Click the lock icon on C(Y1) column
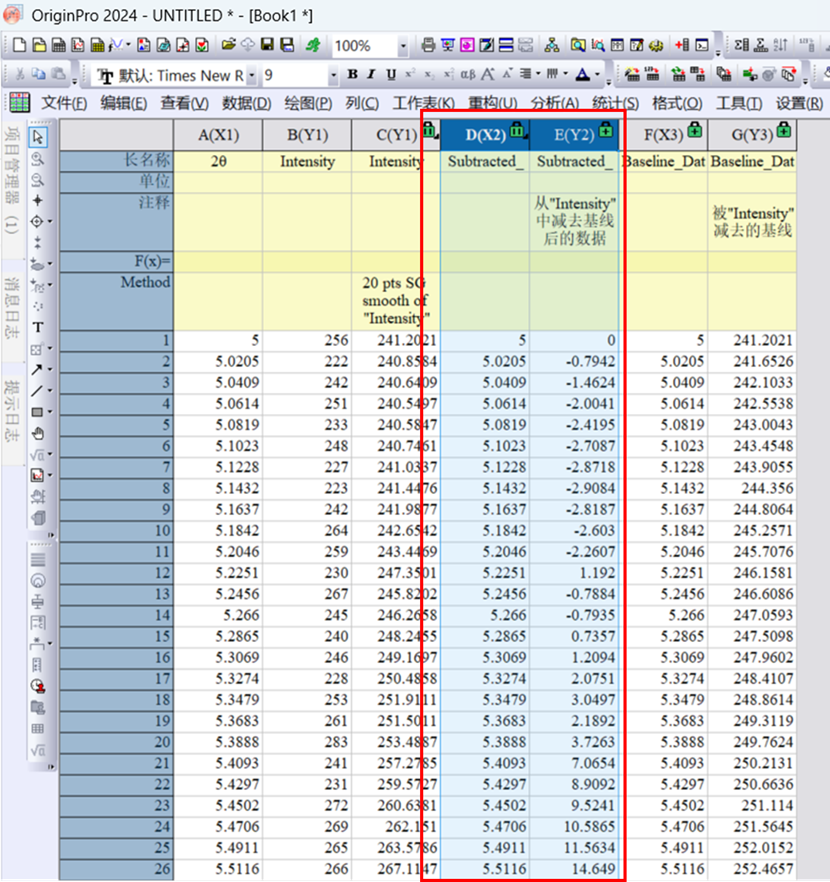 pos(429,130)
